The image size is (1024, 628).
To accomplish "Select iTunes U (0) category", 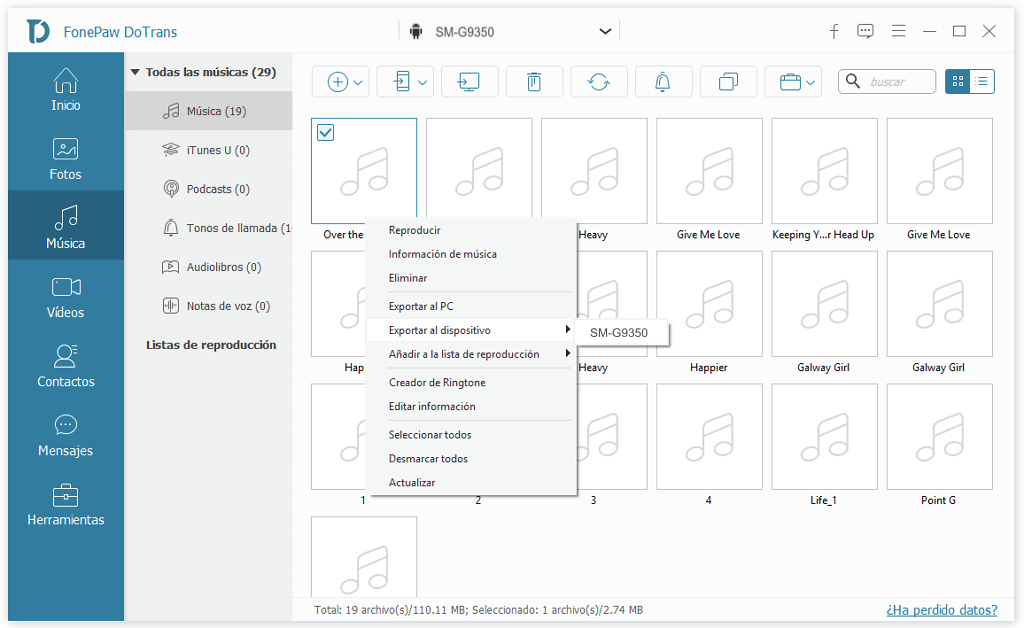I will click(208, 150).
